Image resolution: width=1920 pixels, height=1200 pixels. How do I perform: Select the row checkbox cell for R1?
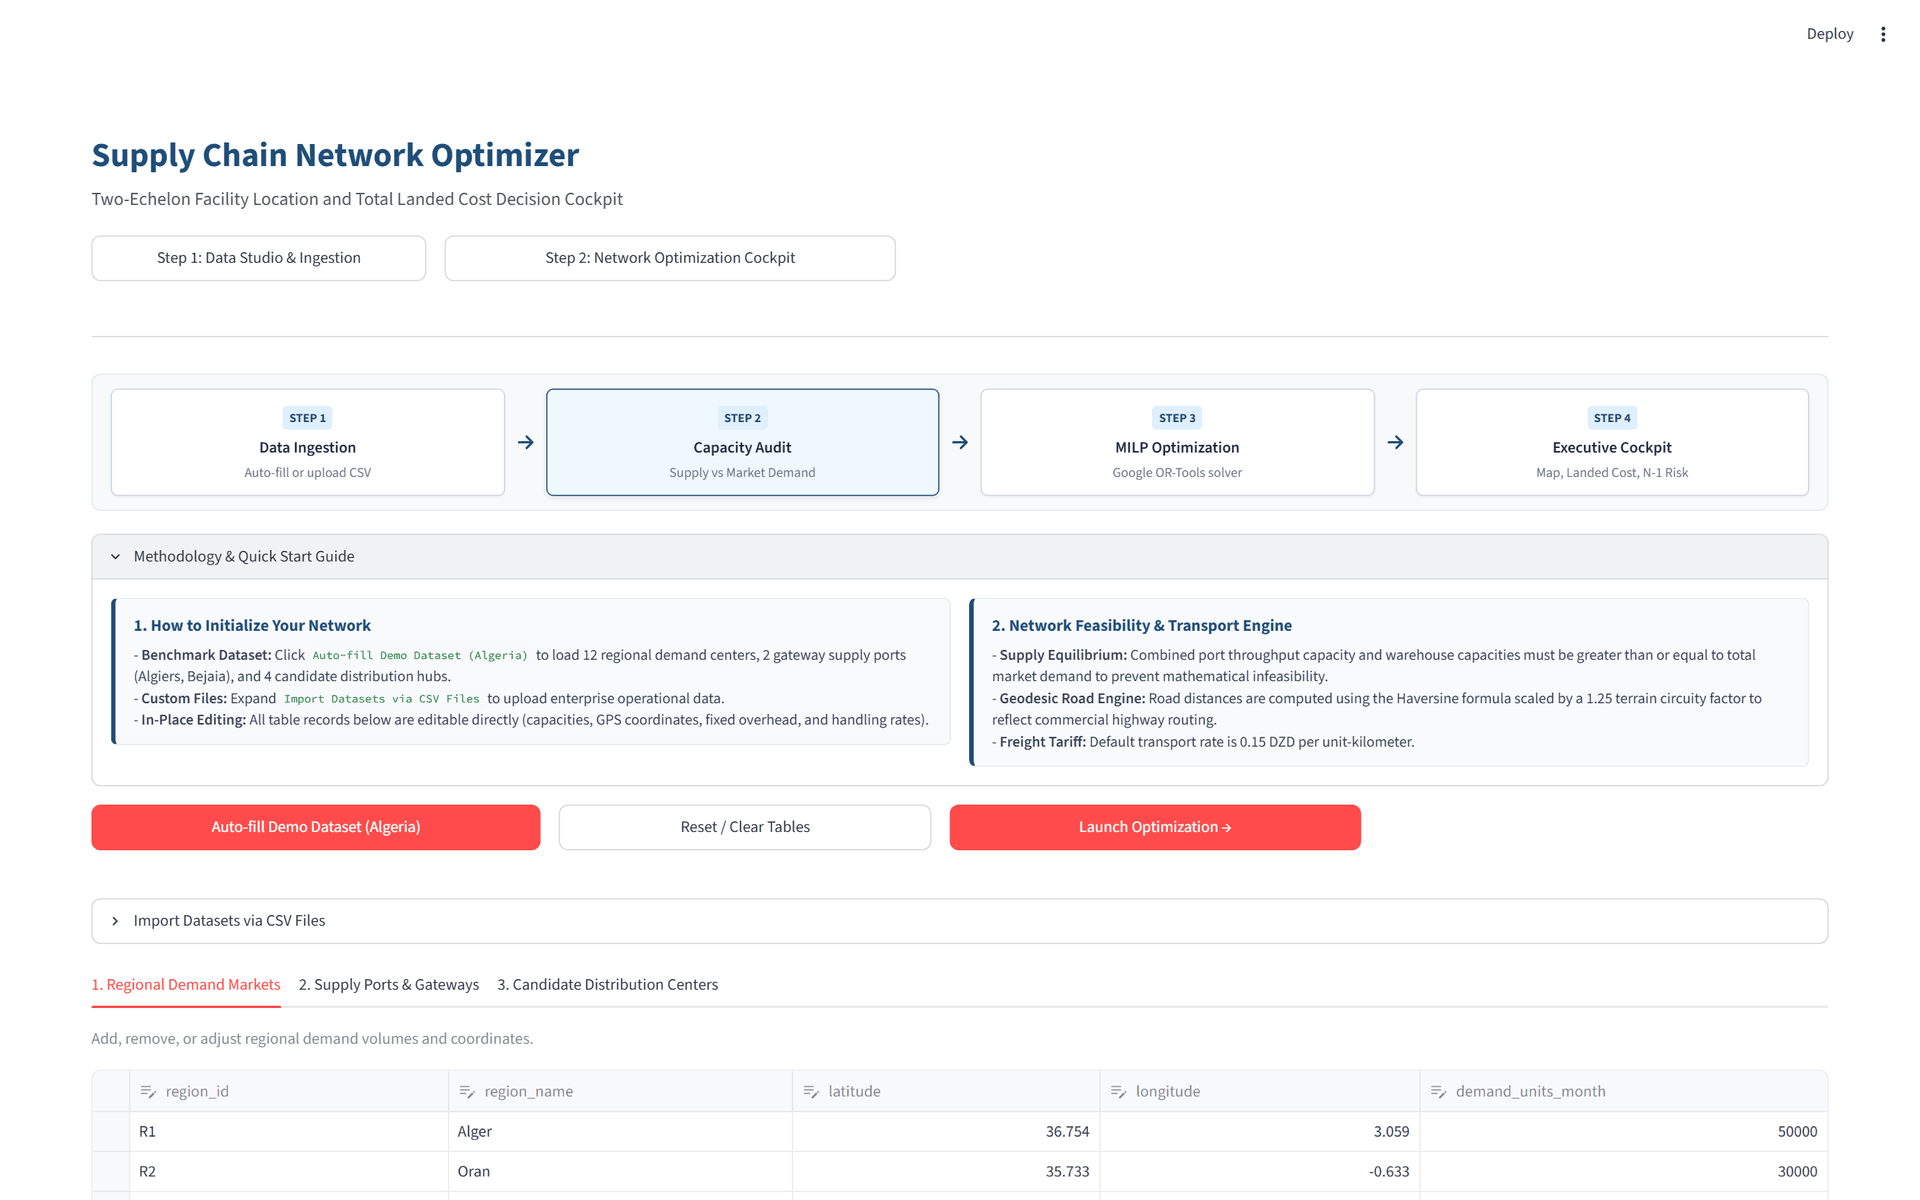111,1132
